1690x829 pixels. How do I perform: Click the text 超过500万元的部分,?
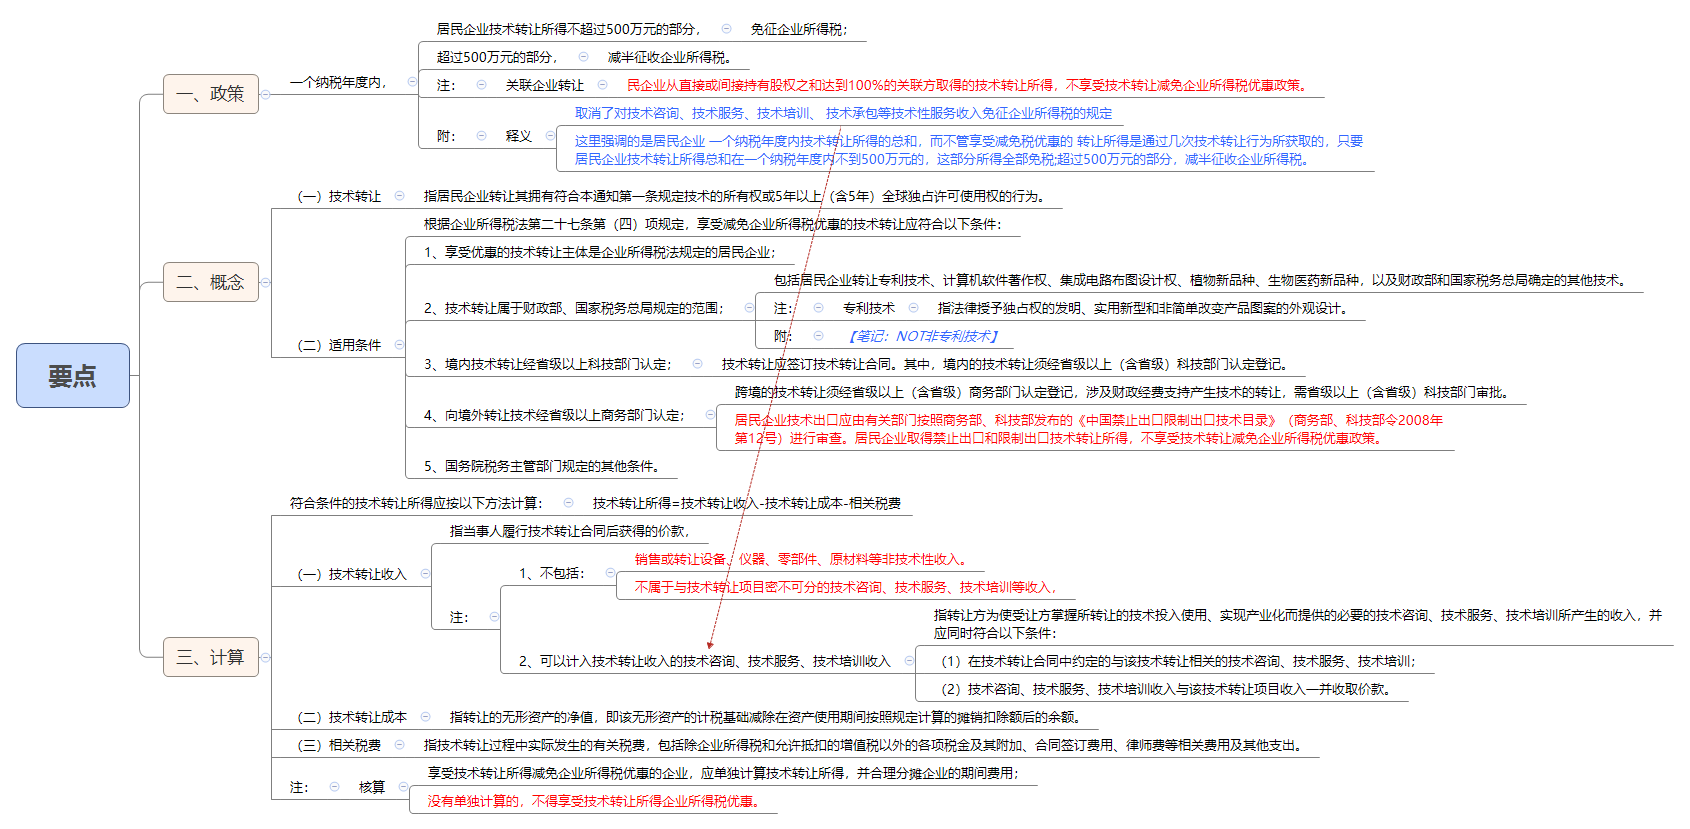click(x=497, y=57)
